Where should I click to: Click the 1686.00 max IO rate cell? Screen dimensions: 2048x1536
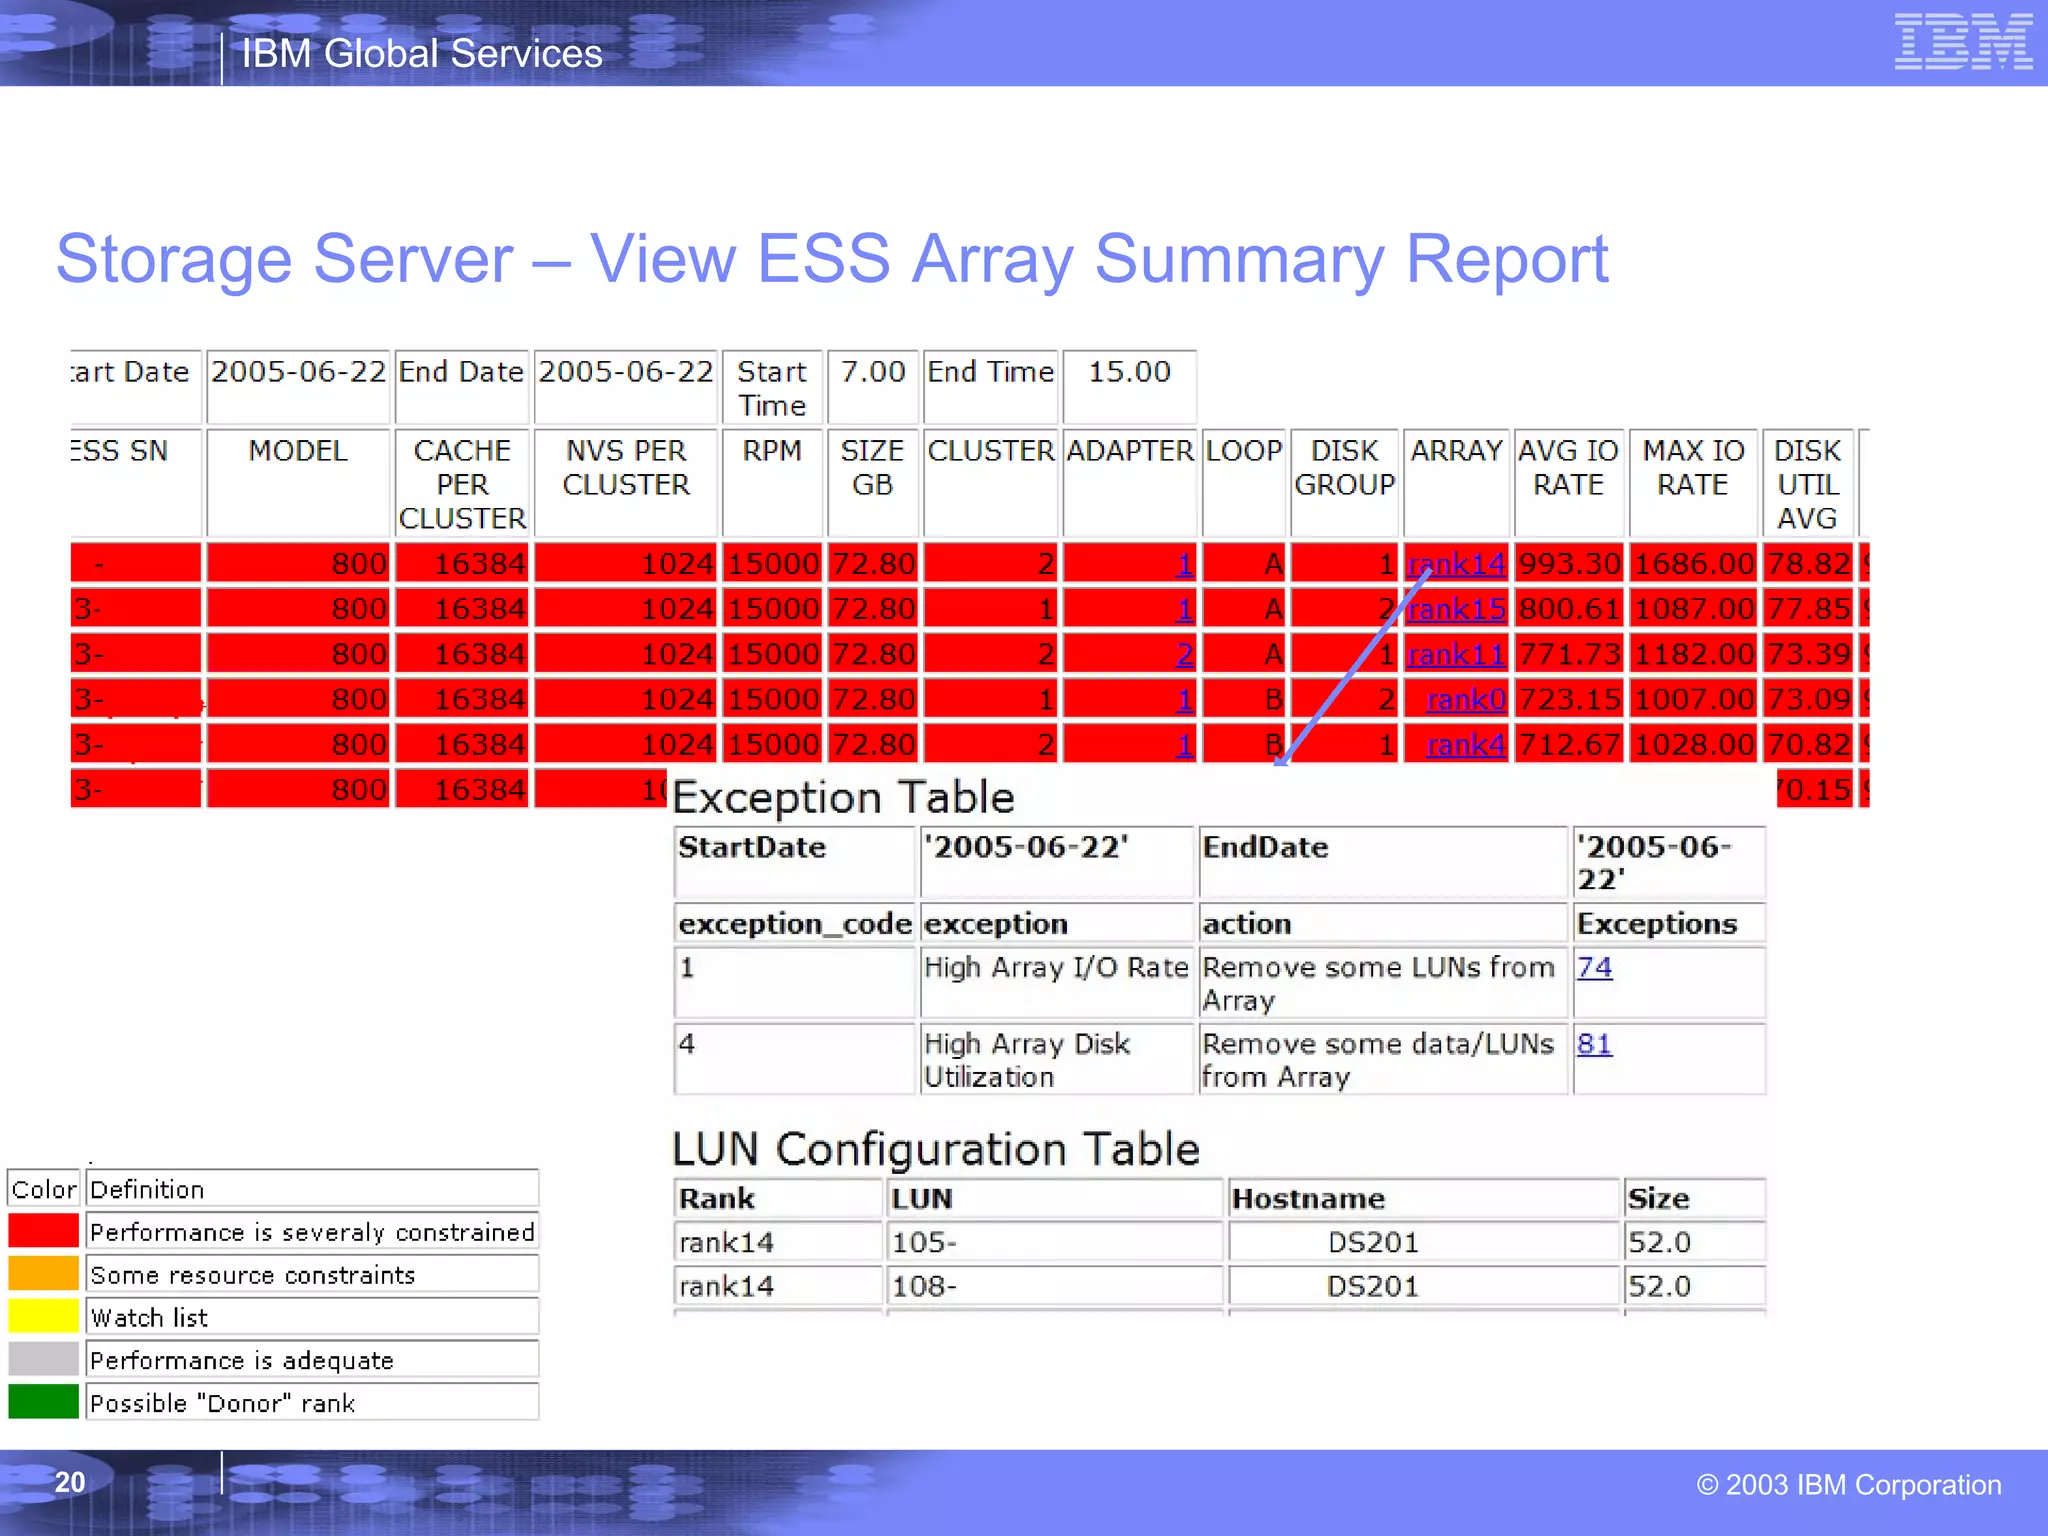(x=1693, y=564)
